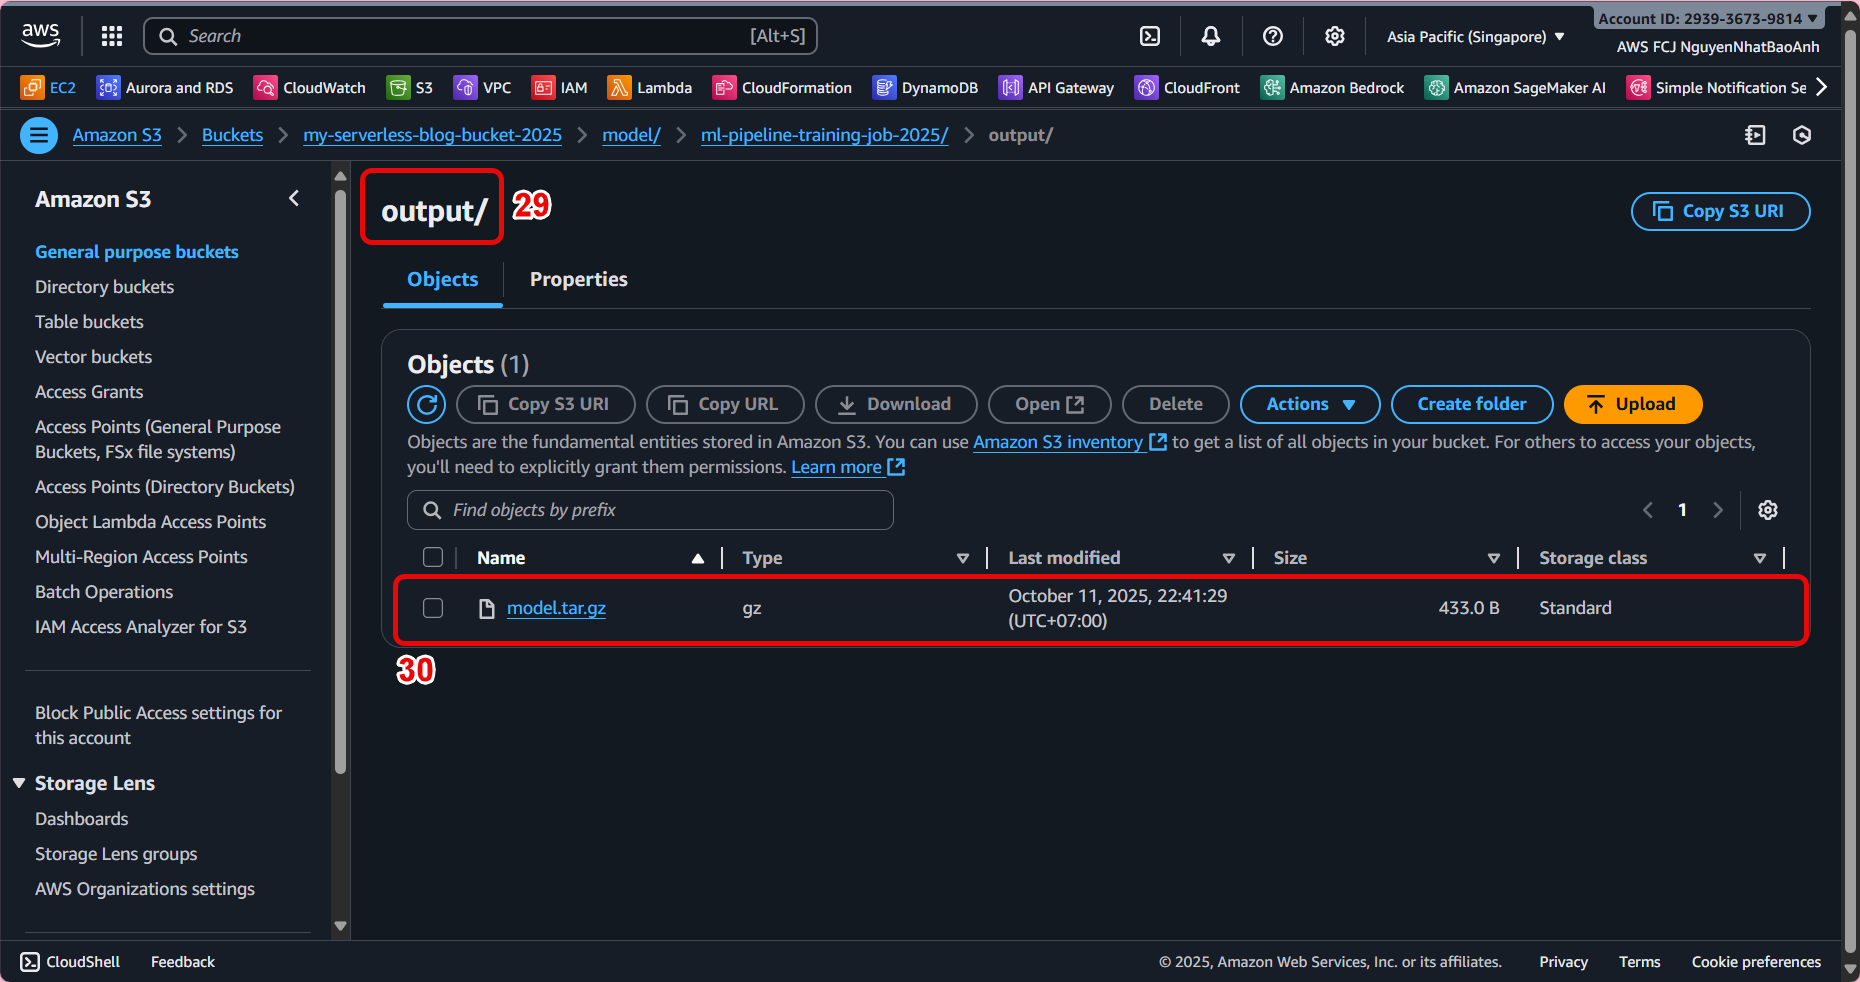Open objects table preferences gear
The width and height of the screenshot is (1860, 982).
1768,510
